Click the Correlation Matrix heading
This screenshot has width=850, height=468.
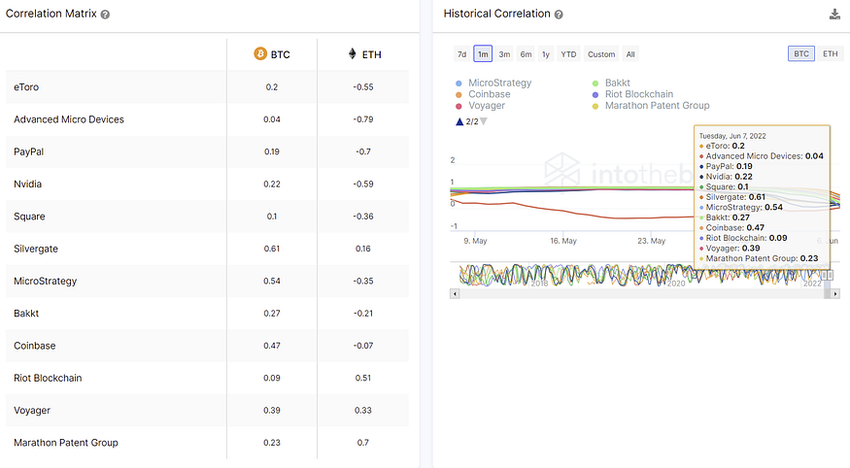(x=51, y=14)
